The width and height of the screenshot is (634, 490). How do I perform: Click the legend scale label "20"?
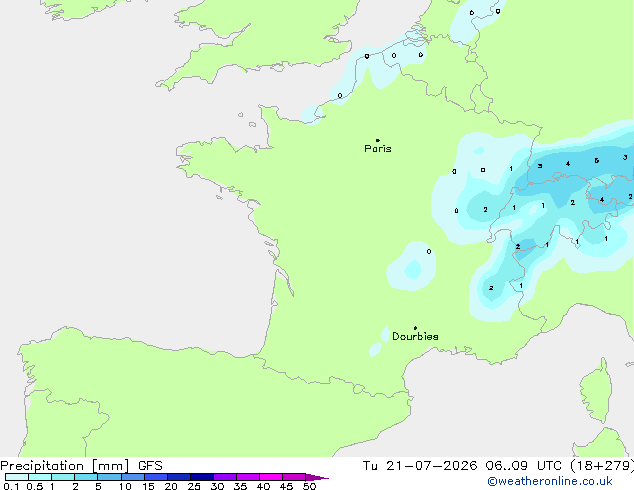[171, 486]
